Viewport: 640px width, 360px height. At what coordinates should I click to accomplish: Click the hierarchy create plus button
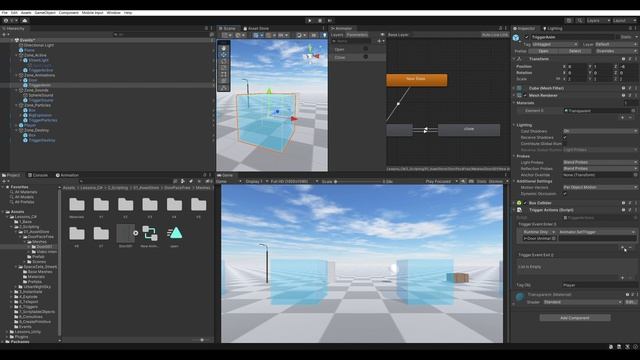click(x=4, y=35)
